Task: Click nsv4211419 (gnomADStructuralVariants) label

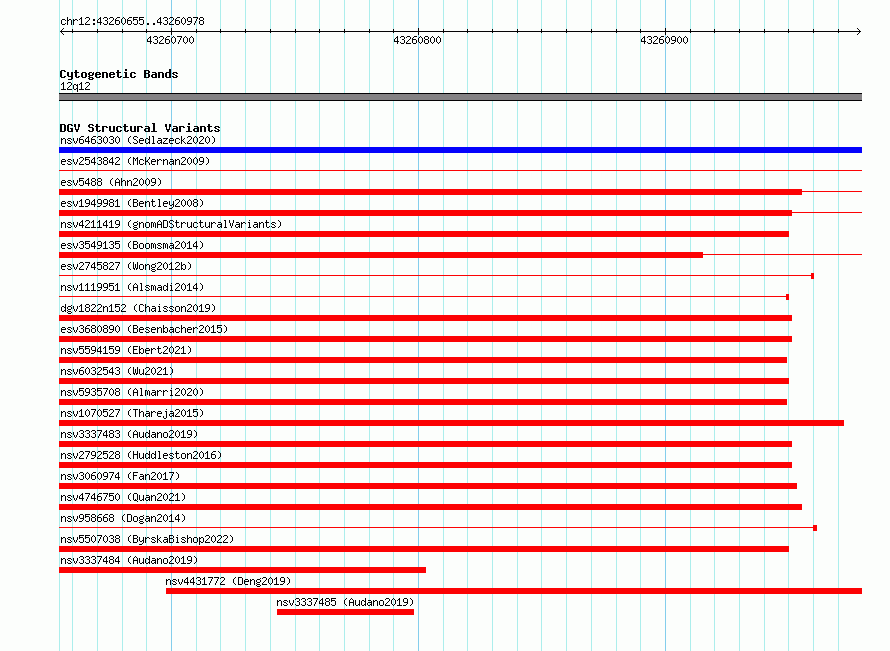Action: coord(171,224)
